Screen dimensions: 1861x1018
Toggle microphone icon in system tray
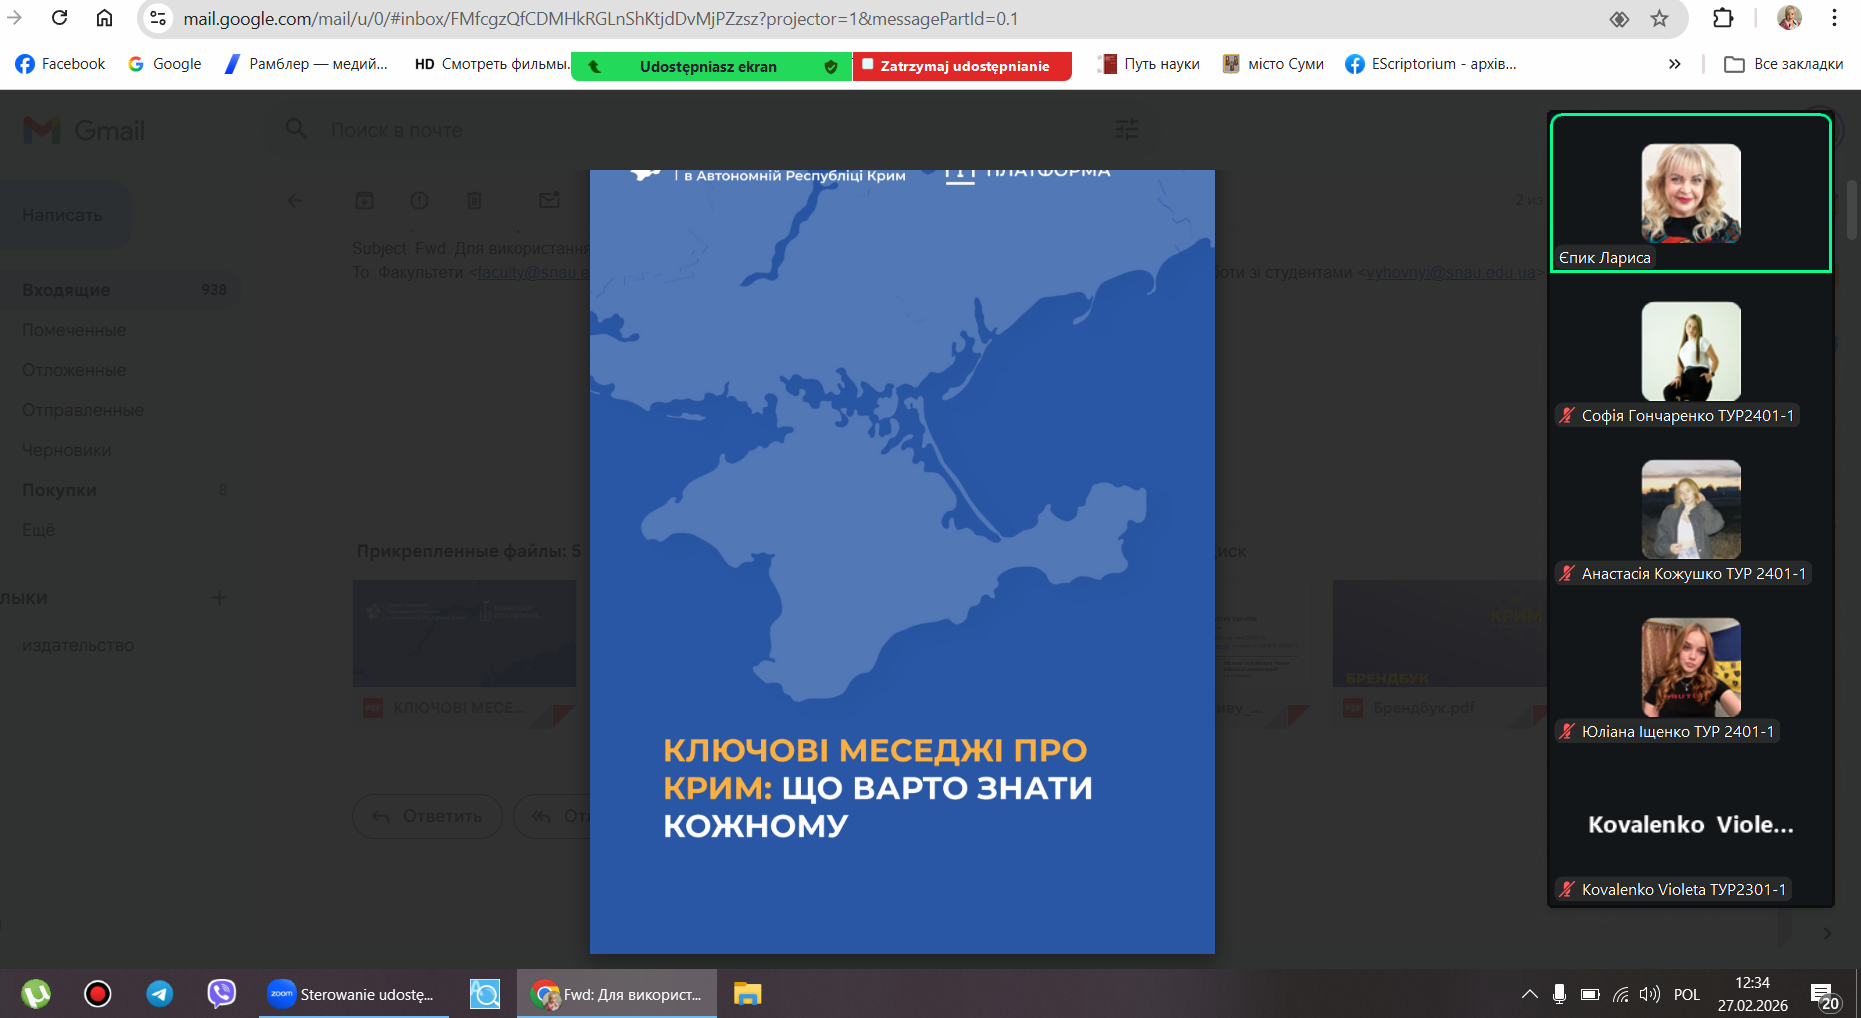[1559, 994]
